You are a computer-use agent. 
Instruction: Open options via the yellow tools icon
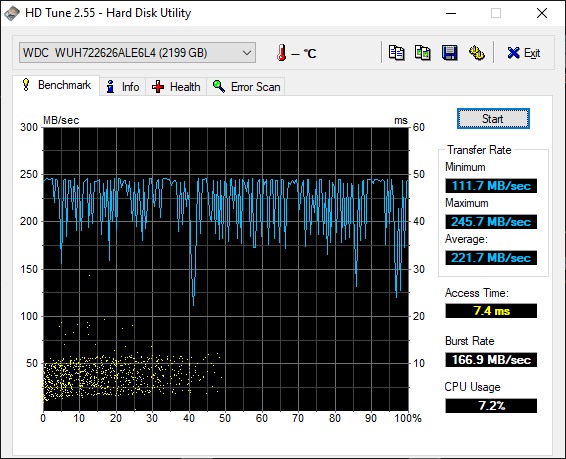click(476, 53)
